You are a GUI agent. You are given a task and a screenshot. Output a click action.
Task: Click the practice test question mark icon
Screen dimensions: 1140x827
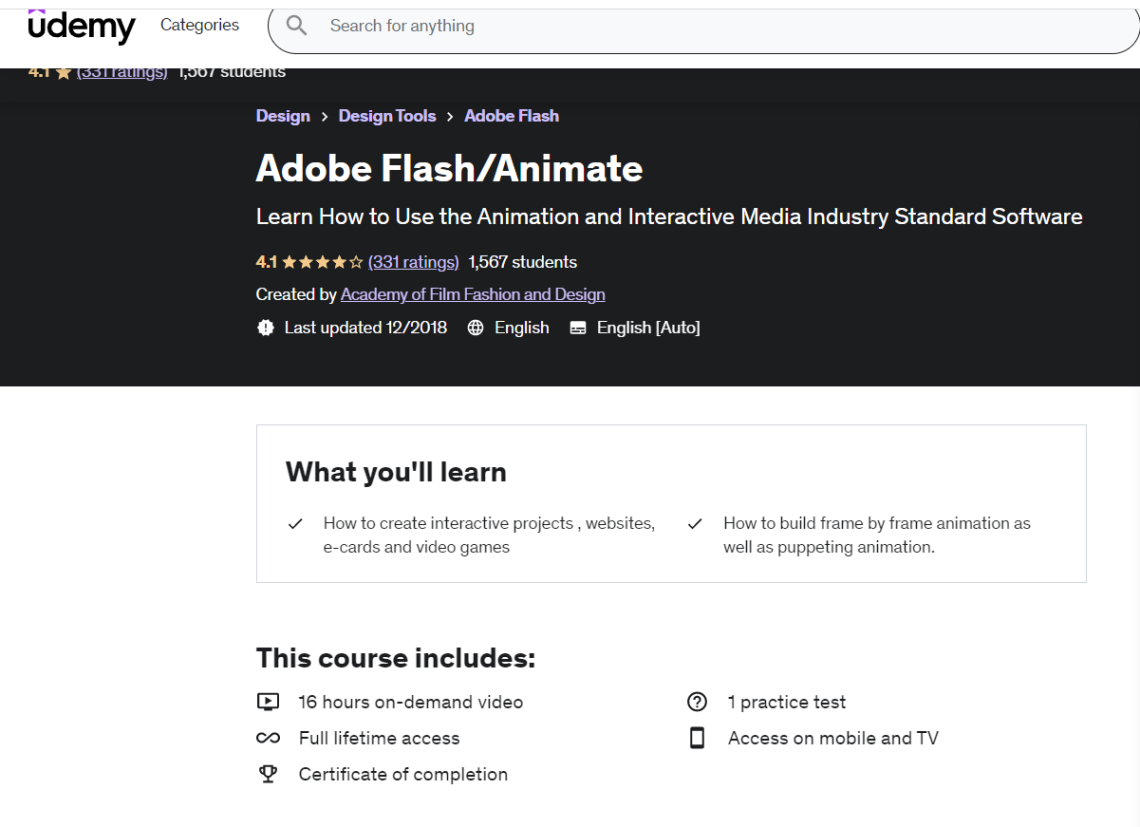[697, 701]
